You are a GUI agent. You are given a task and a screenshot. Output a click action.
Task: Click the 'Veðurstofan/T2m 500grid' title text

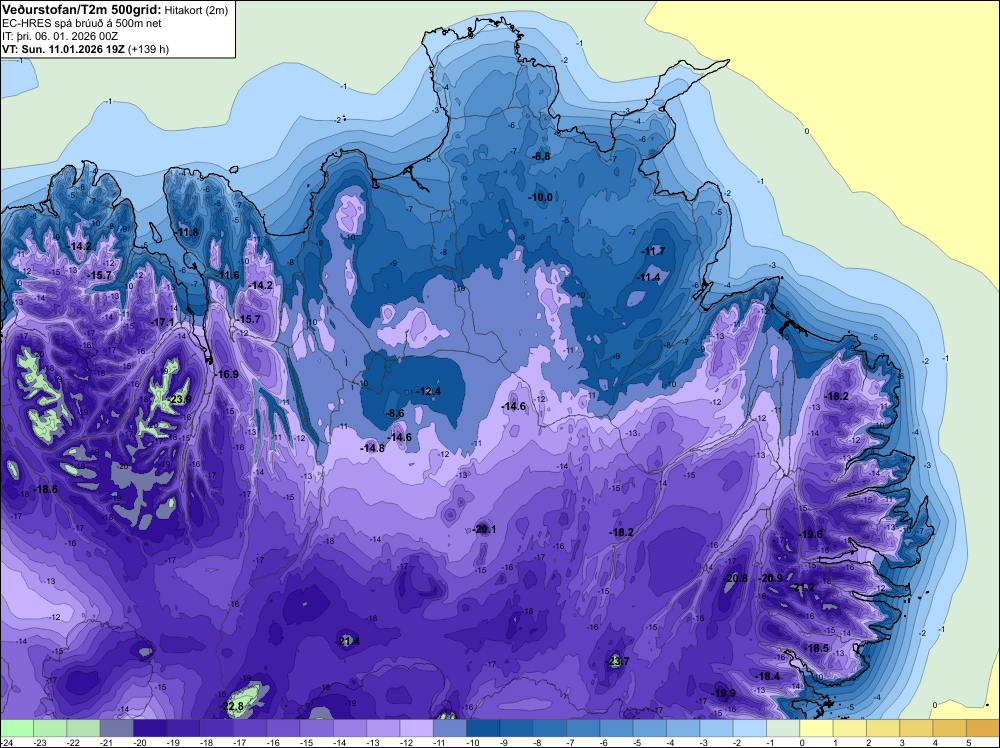pyautogui.click(x=81, y=10)
